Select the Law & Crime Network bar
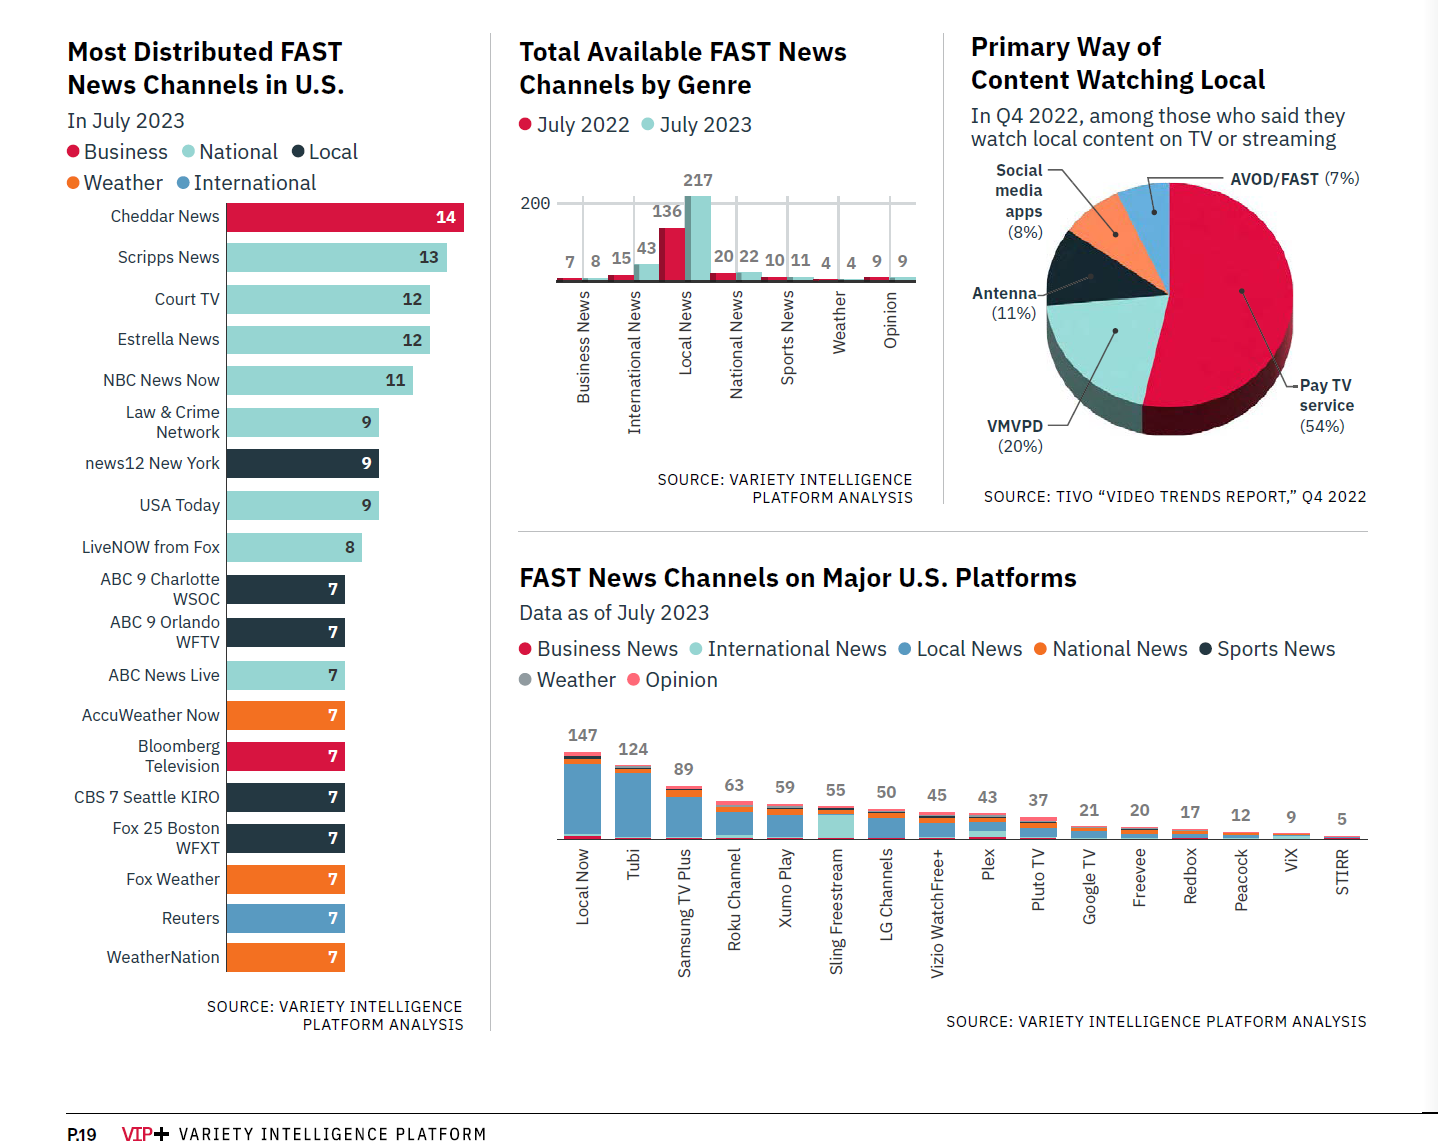This screenshot has width=1438, height=1144. click(x=303, y=422)
